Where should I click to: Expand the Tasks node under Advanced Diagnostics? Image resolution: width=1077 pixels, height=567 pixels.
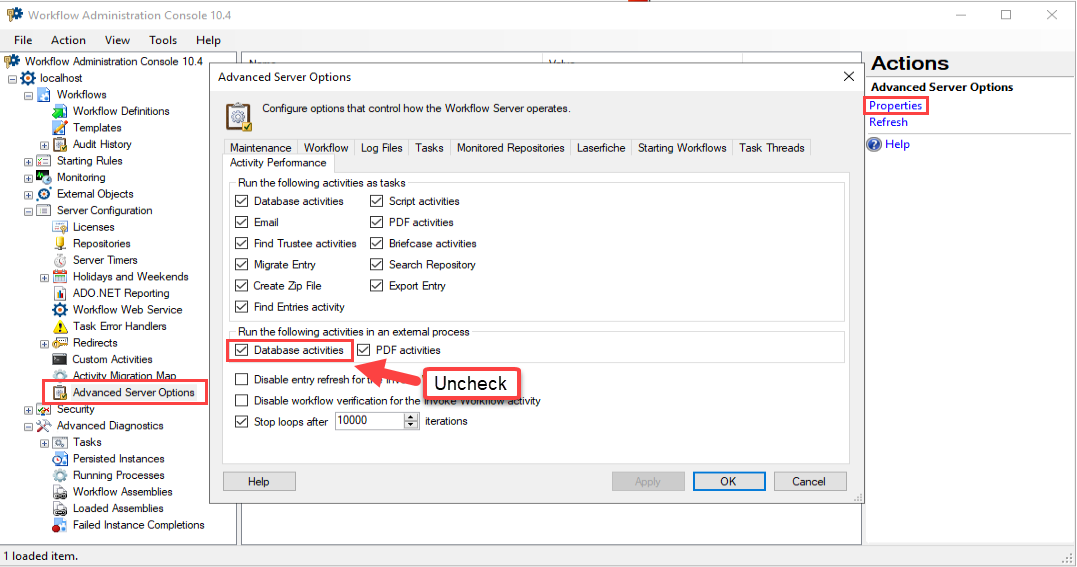tap(45, 443)
